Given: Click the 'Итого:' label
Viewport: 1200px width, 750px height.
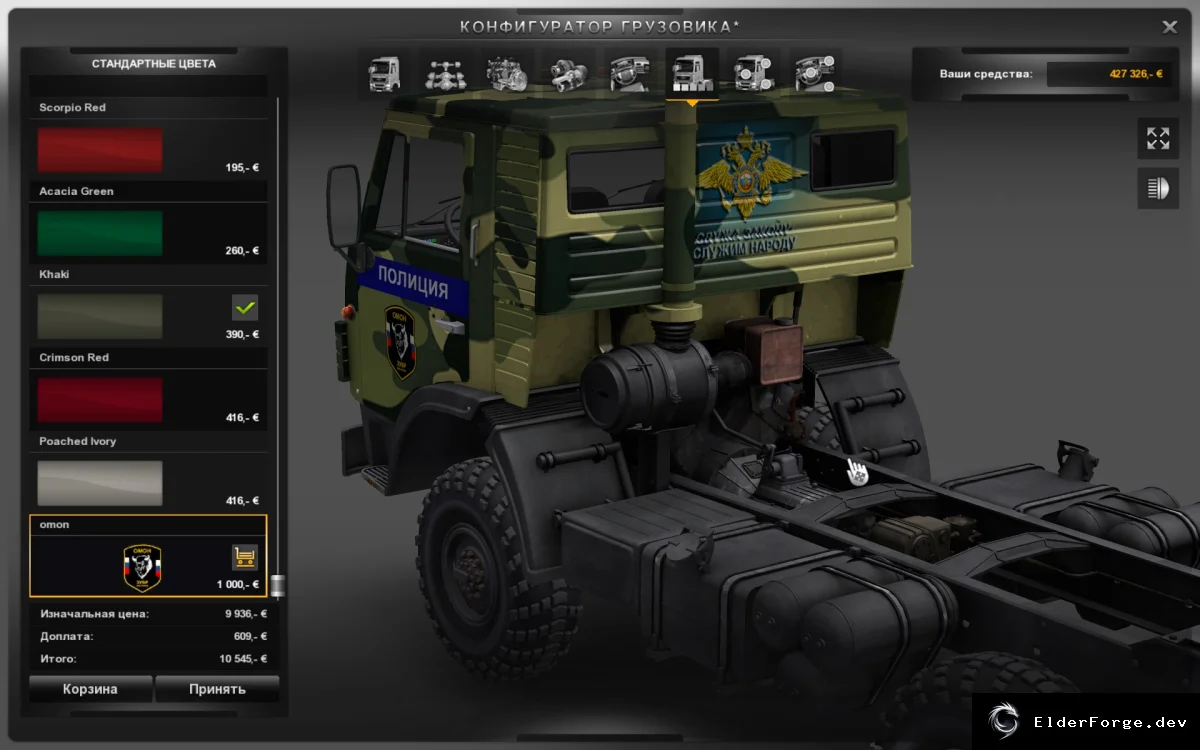Looking at the screenshot, I should click(x=58, y=659).
